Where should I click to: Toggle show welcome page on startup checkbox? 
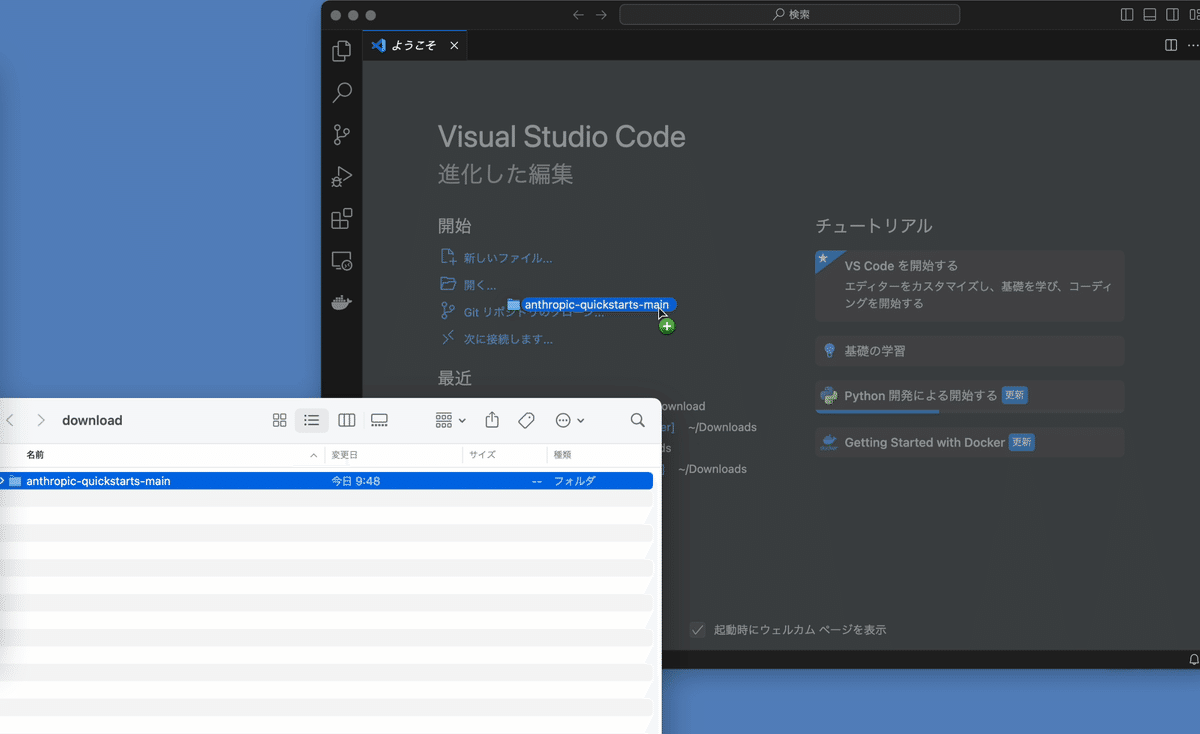click(698, 630)
